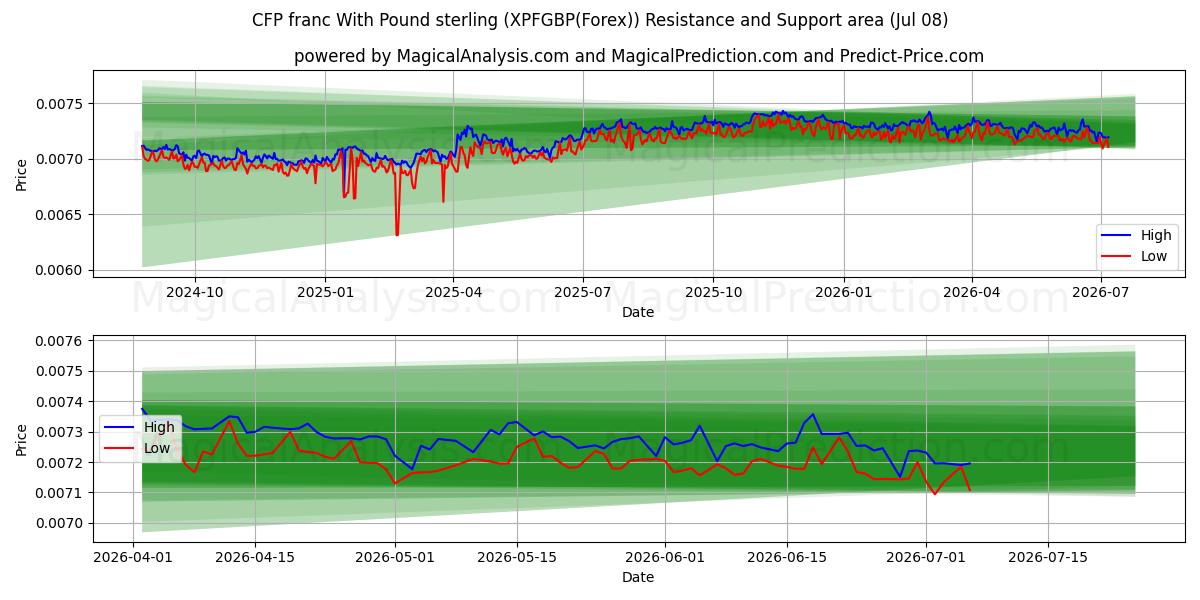Click the top chart y-axis value 0.0060
The height and width of the screenshot is (600, 1200).
click(x=62, y=270)
